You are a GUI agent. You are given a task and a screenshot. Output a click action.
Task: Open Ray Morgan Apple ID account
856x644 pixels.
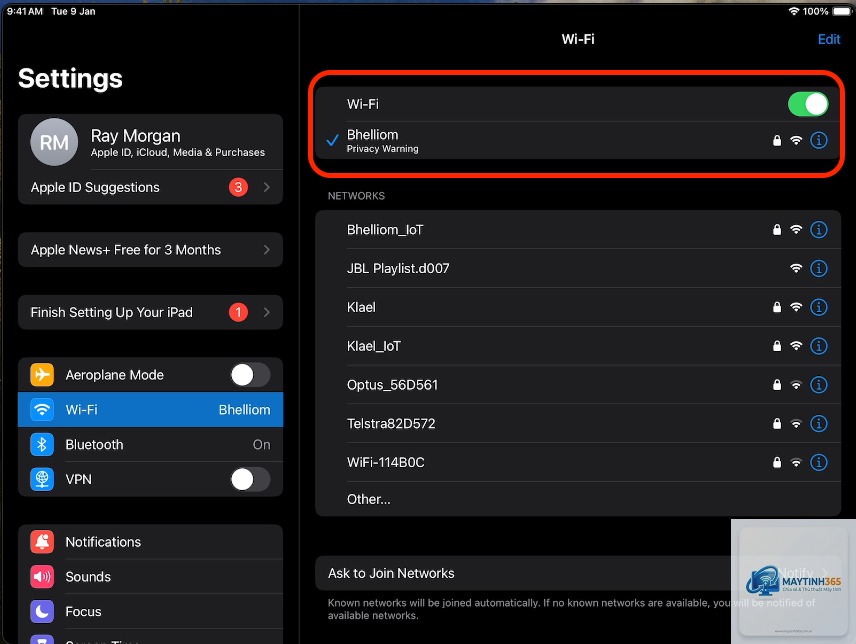[x=150, y=142]
